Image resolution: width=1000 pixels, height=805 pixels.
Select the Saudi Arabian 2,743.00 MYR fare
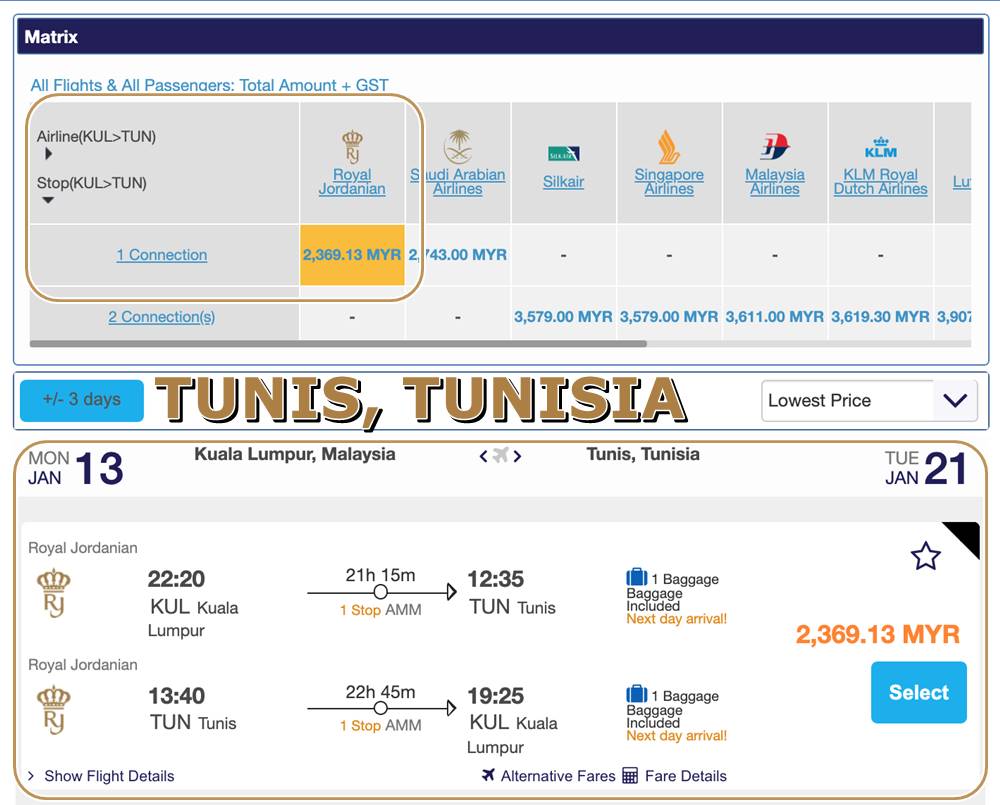tap(458, 255)
